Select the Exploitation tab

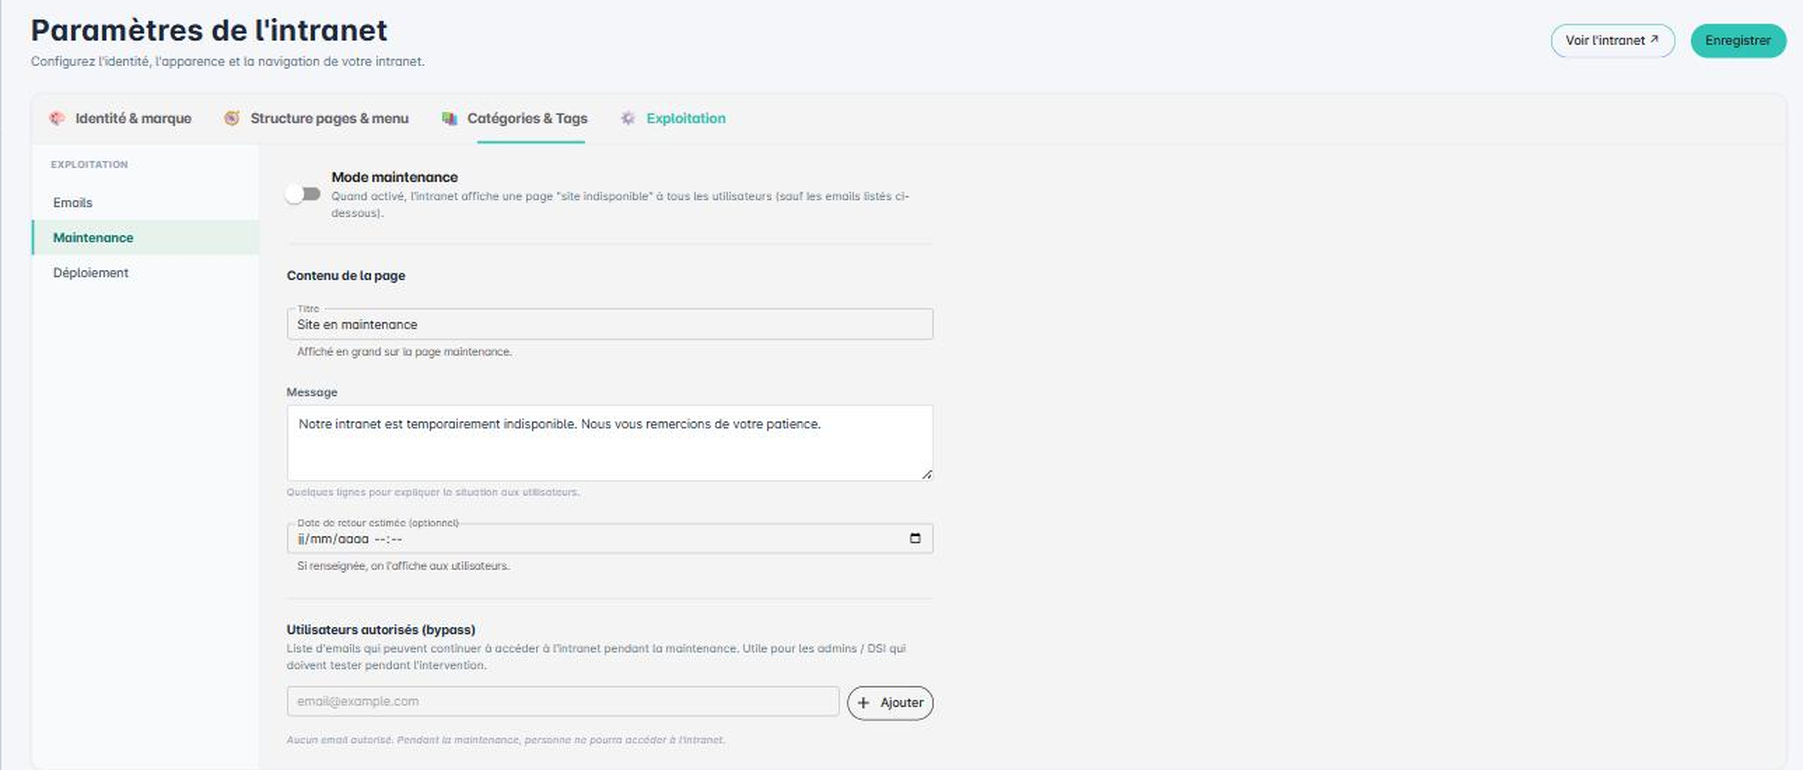[673, 118]
